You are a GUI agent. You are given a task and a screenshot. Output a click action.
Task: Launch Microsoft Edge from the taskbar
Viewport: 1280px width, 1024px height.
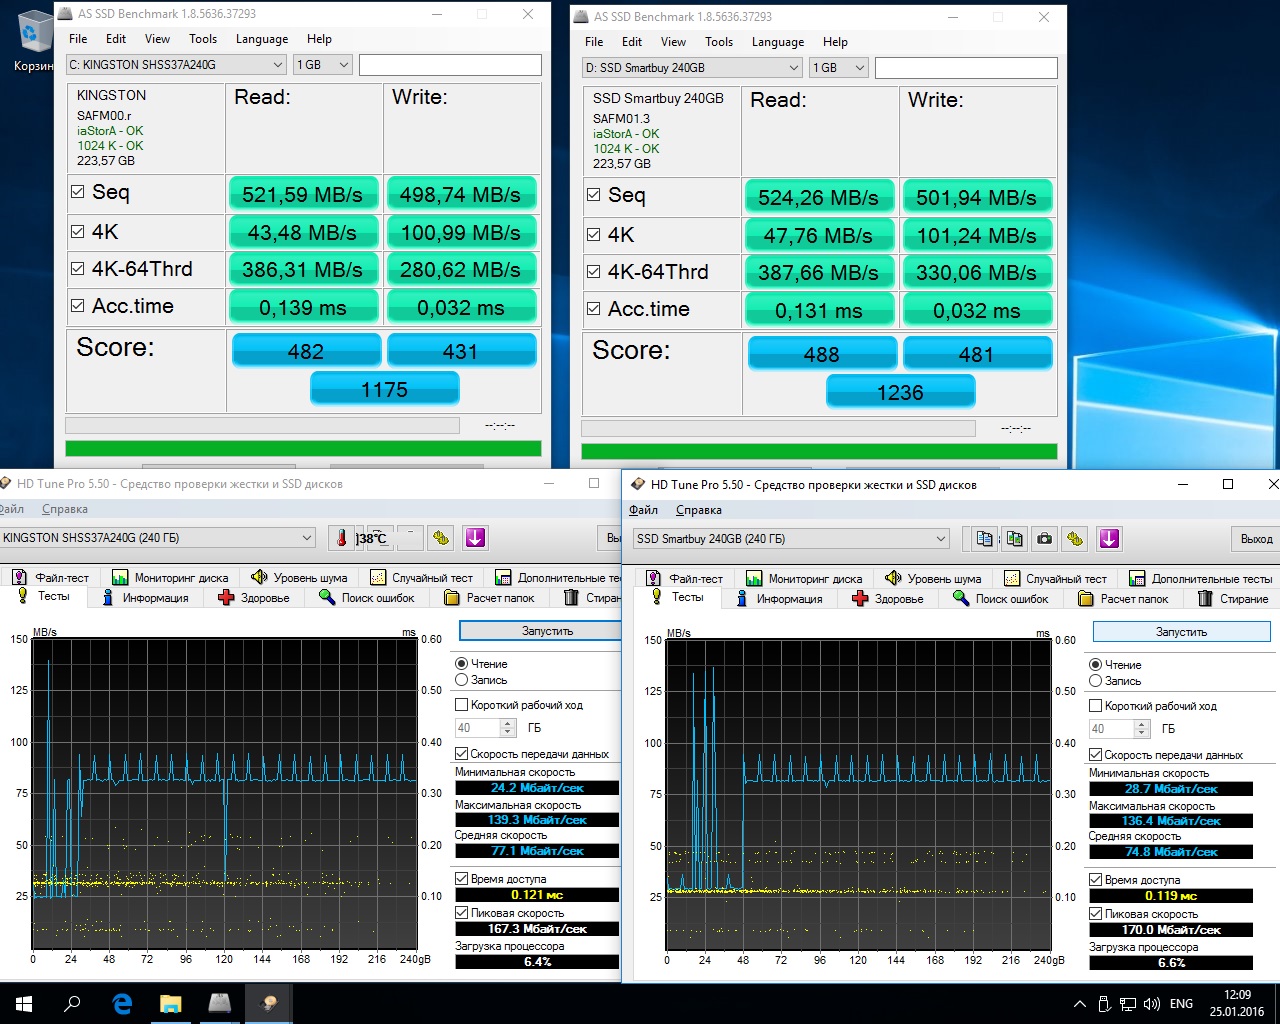click(x=122, y=1004)
